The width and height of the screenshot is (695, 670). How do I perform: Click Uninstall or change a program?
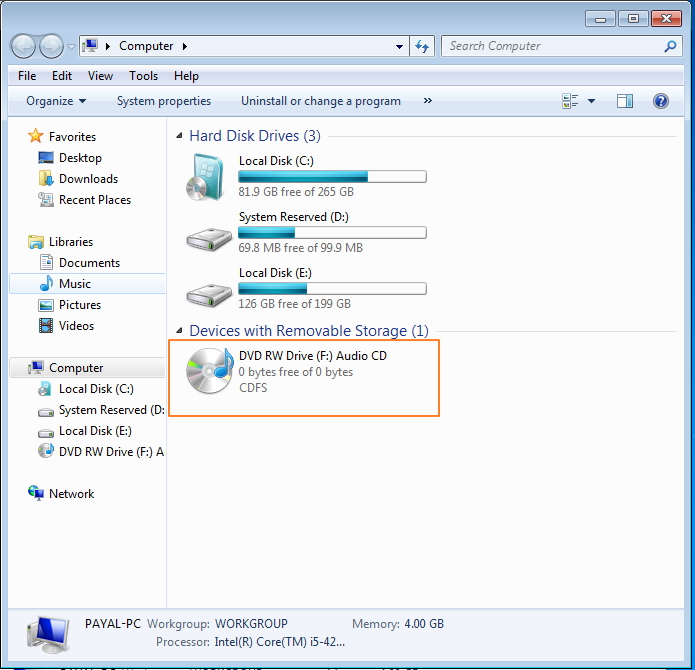[320, 101]
